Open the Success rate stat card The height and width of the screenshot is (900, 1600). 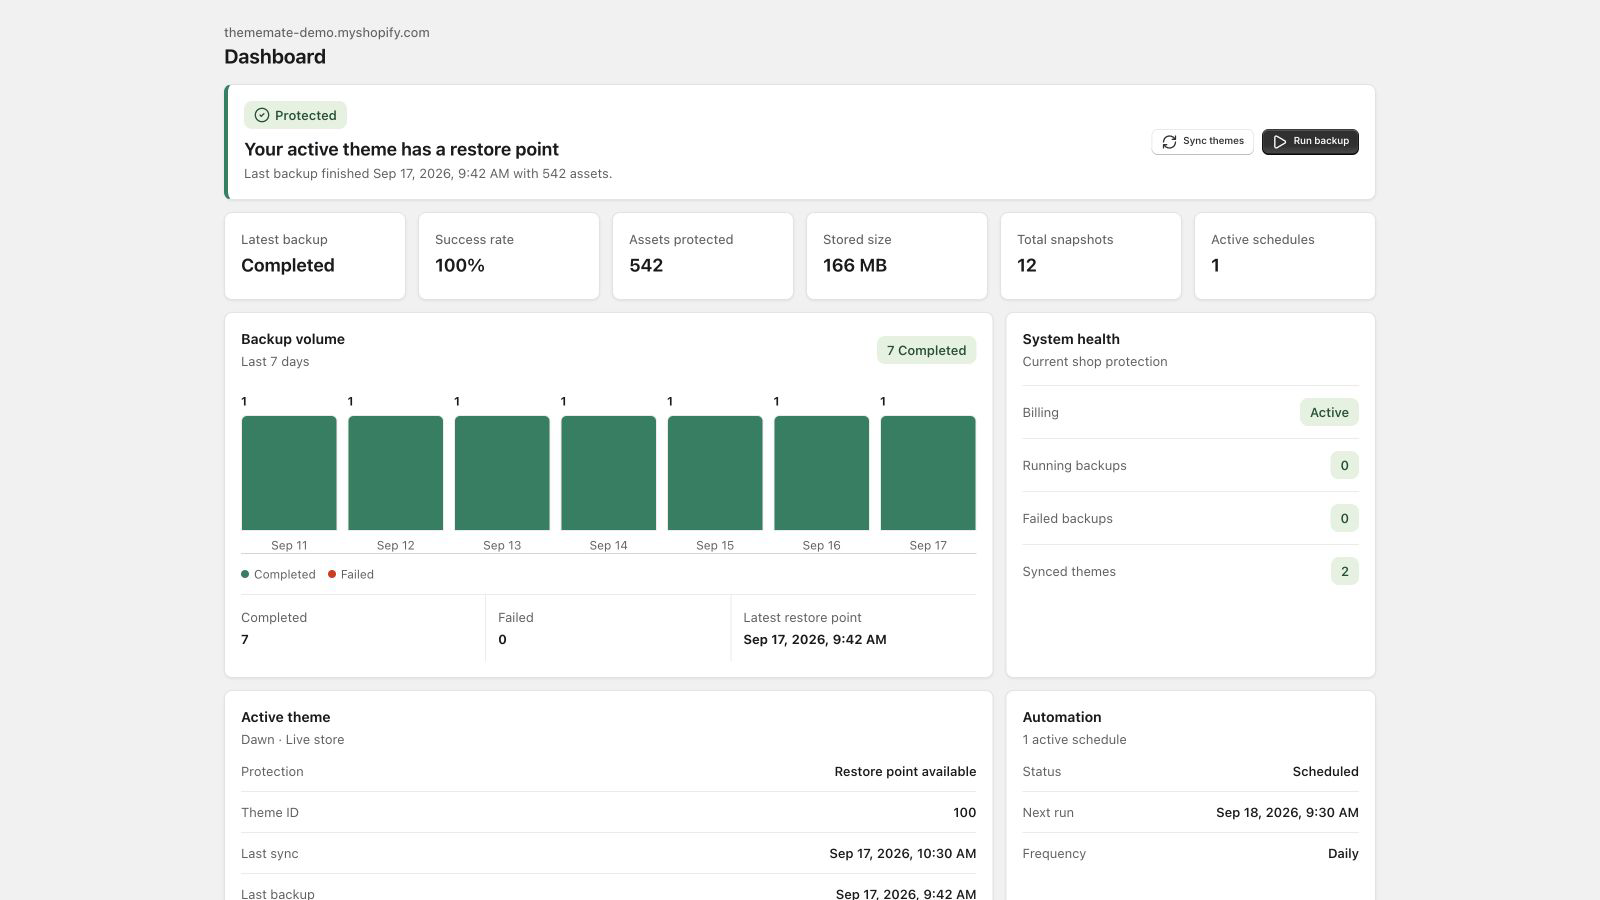click(x=509, y=256)
